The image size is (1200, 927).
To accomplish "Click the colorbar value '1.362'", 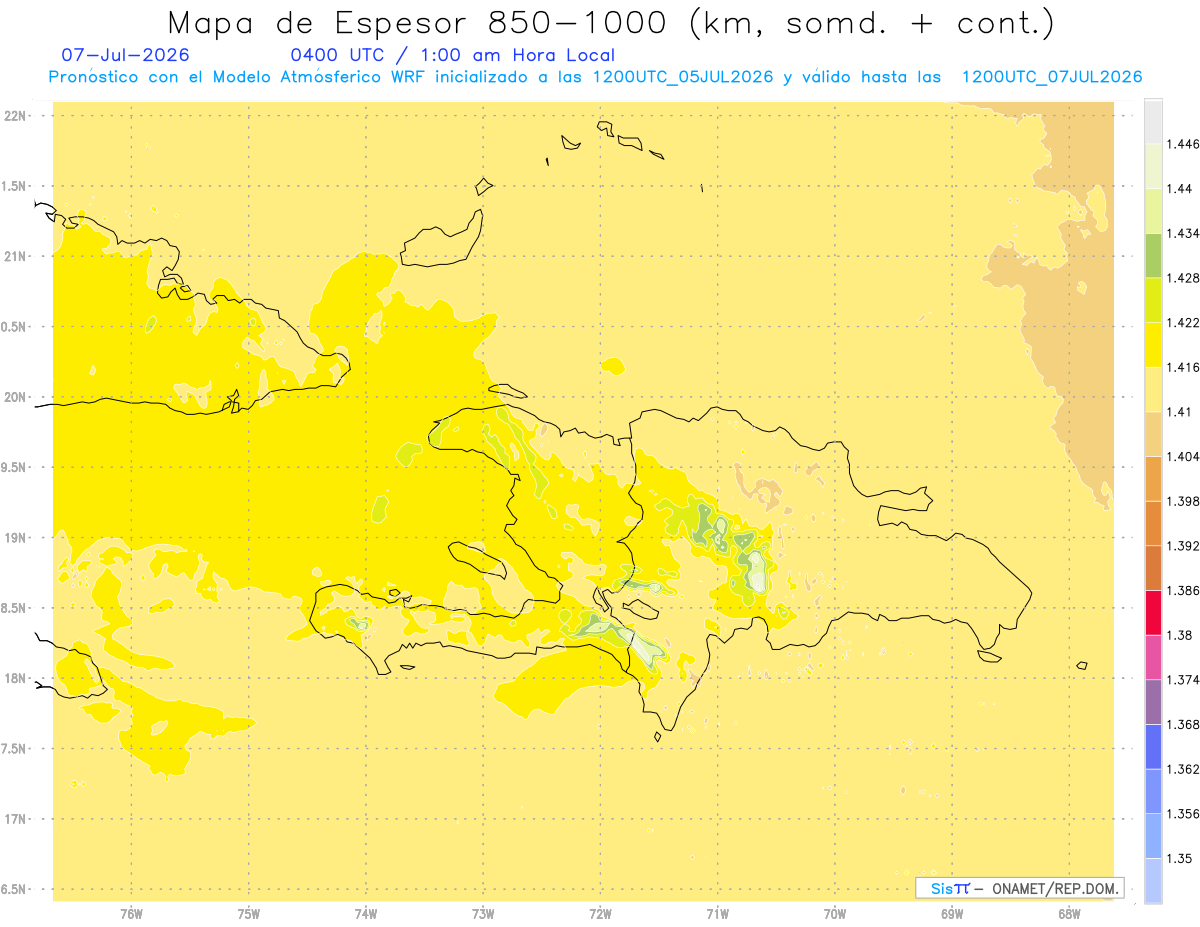I will coord(1185,769).
